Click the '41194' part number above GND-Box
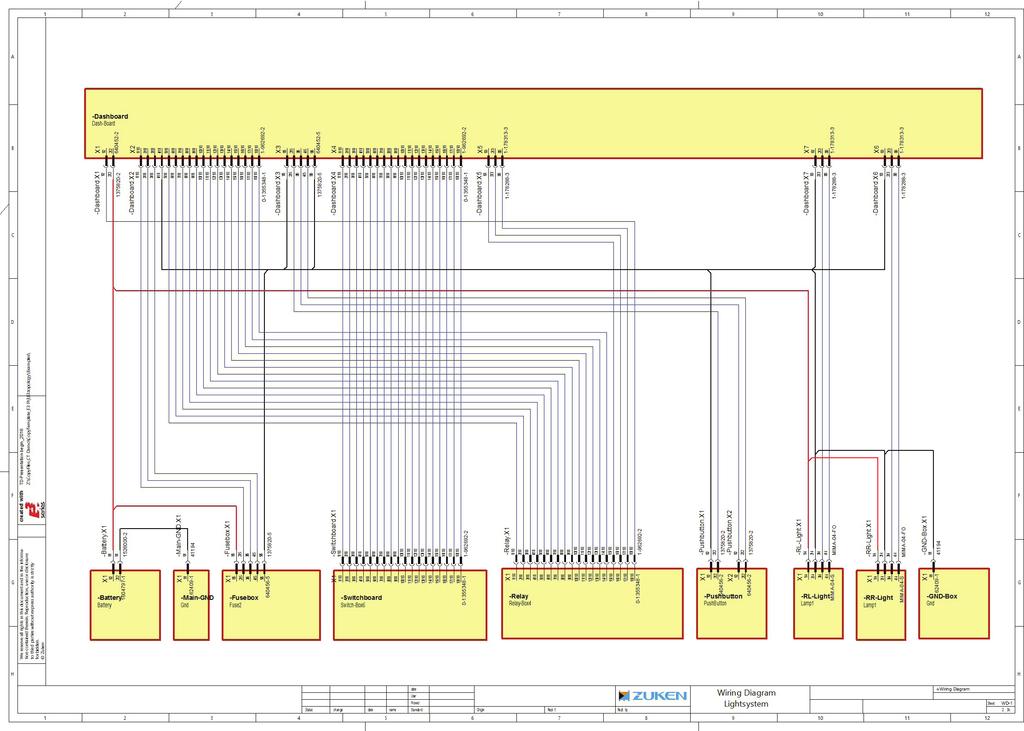 pyautogui.click(x=939, y=547)
